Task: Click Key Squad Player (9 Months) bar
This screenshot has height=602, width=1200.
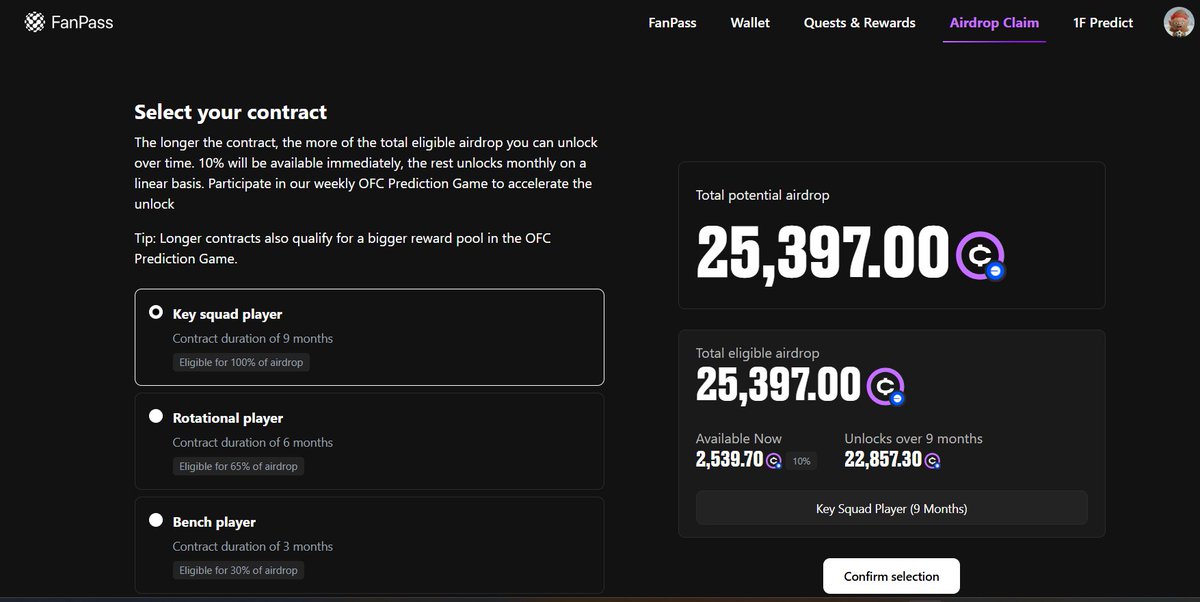Action: 891,508
